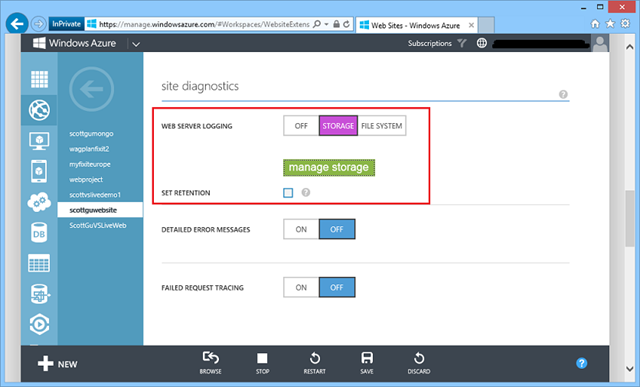Open the browser Home icon

(595, 24)
